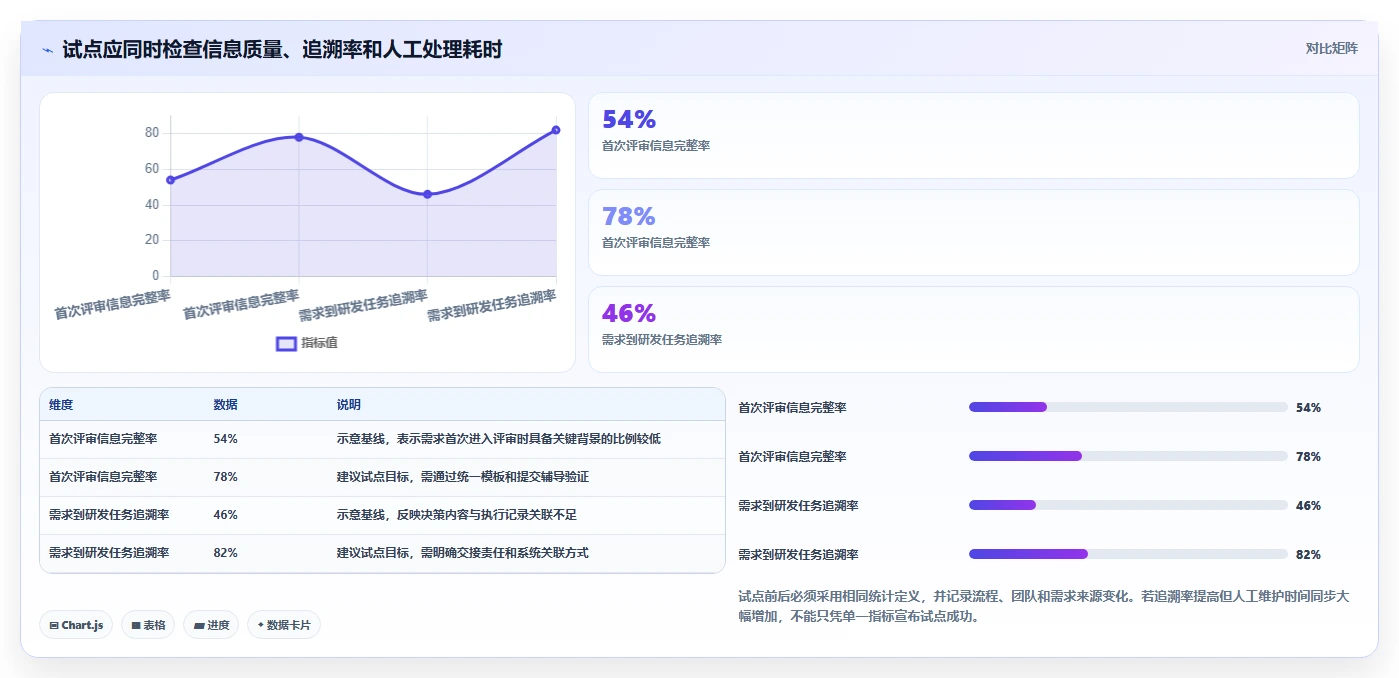Click the 对比矩阵 label in the header
Image resolution: width=1399 pixels, height=678 pixels.
(1331, 48)
